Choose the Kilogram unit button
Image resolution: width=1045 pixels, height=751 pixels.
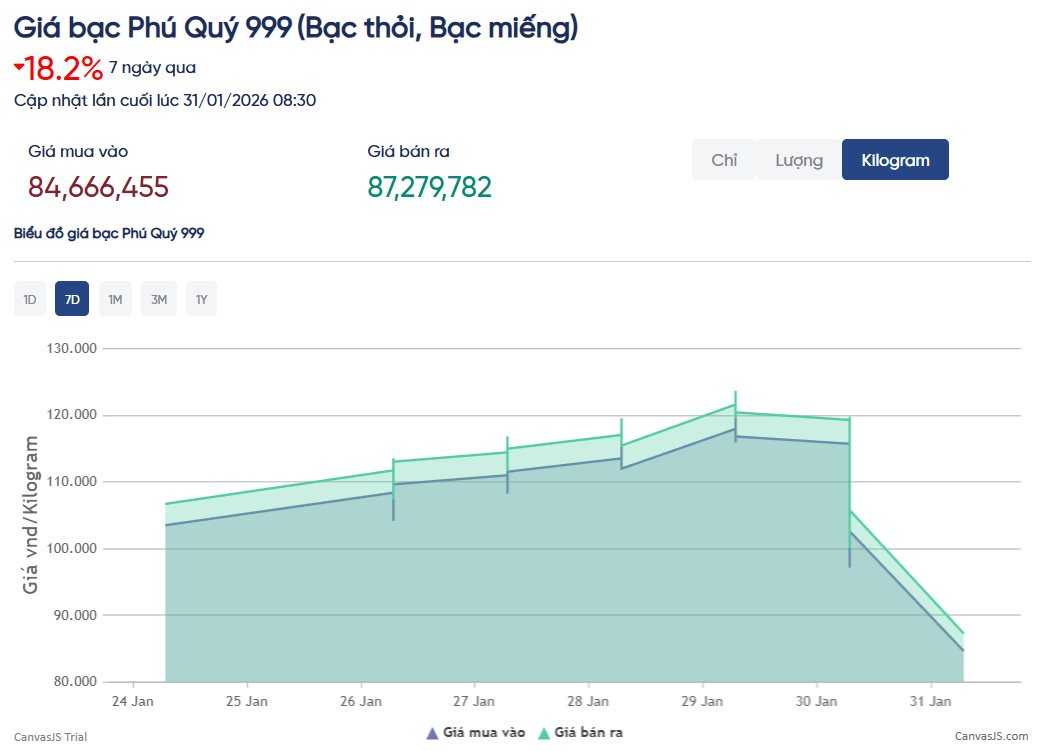click(895, 160)
